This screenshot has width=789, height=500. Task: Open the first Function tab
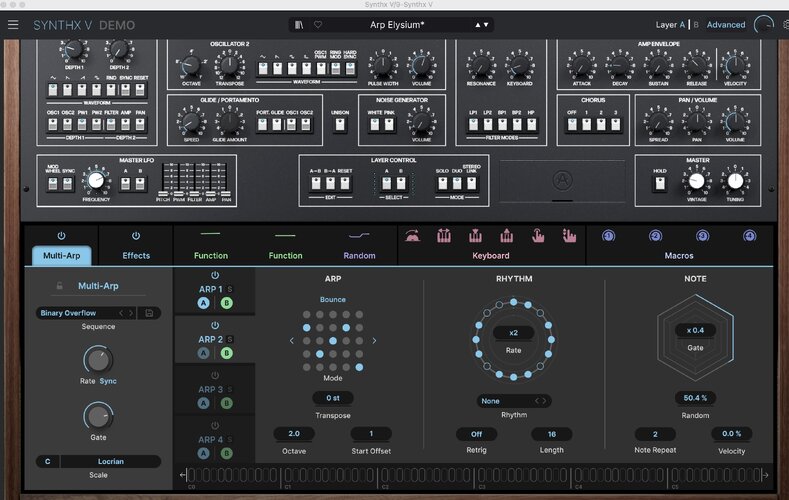(x=211, y=256)
